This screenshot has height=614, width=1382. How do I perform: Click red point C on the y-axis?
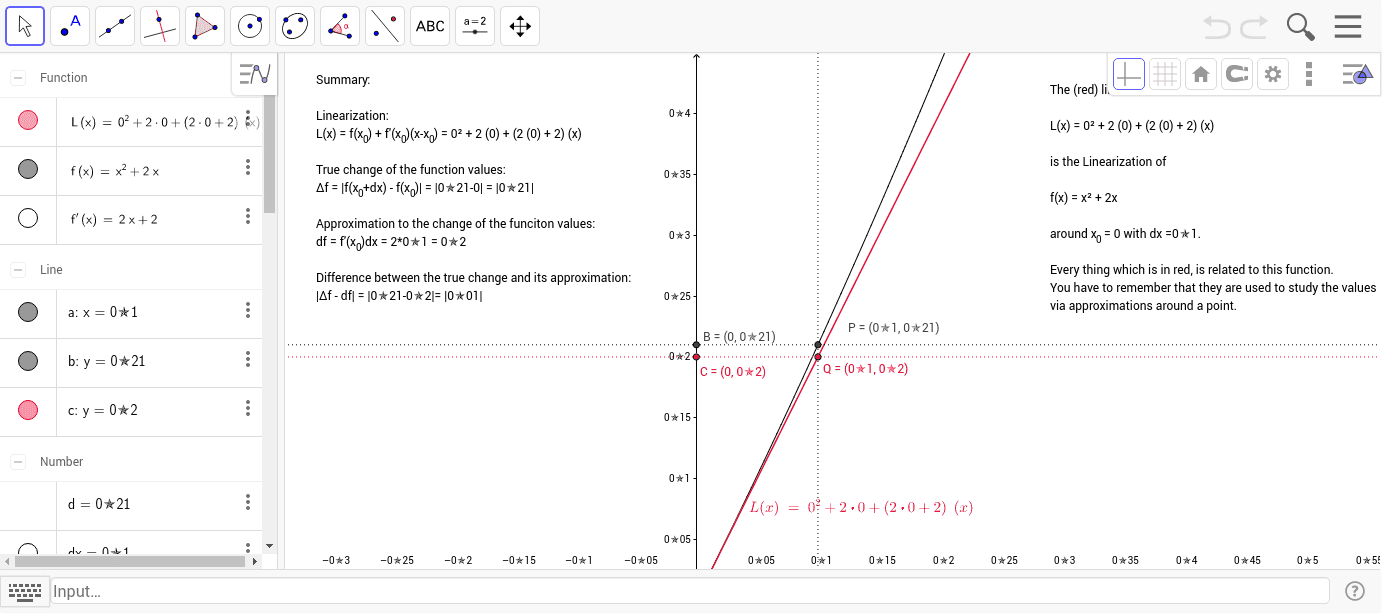(x=697, y=357)
